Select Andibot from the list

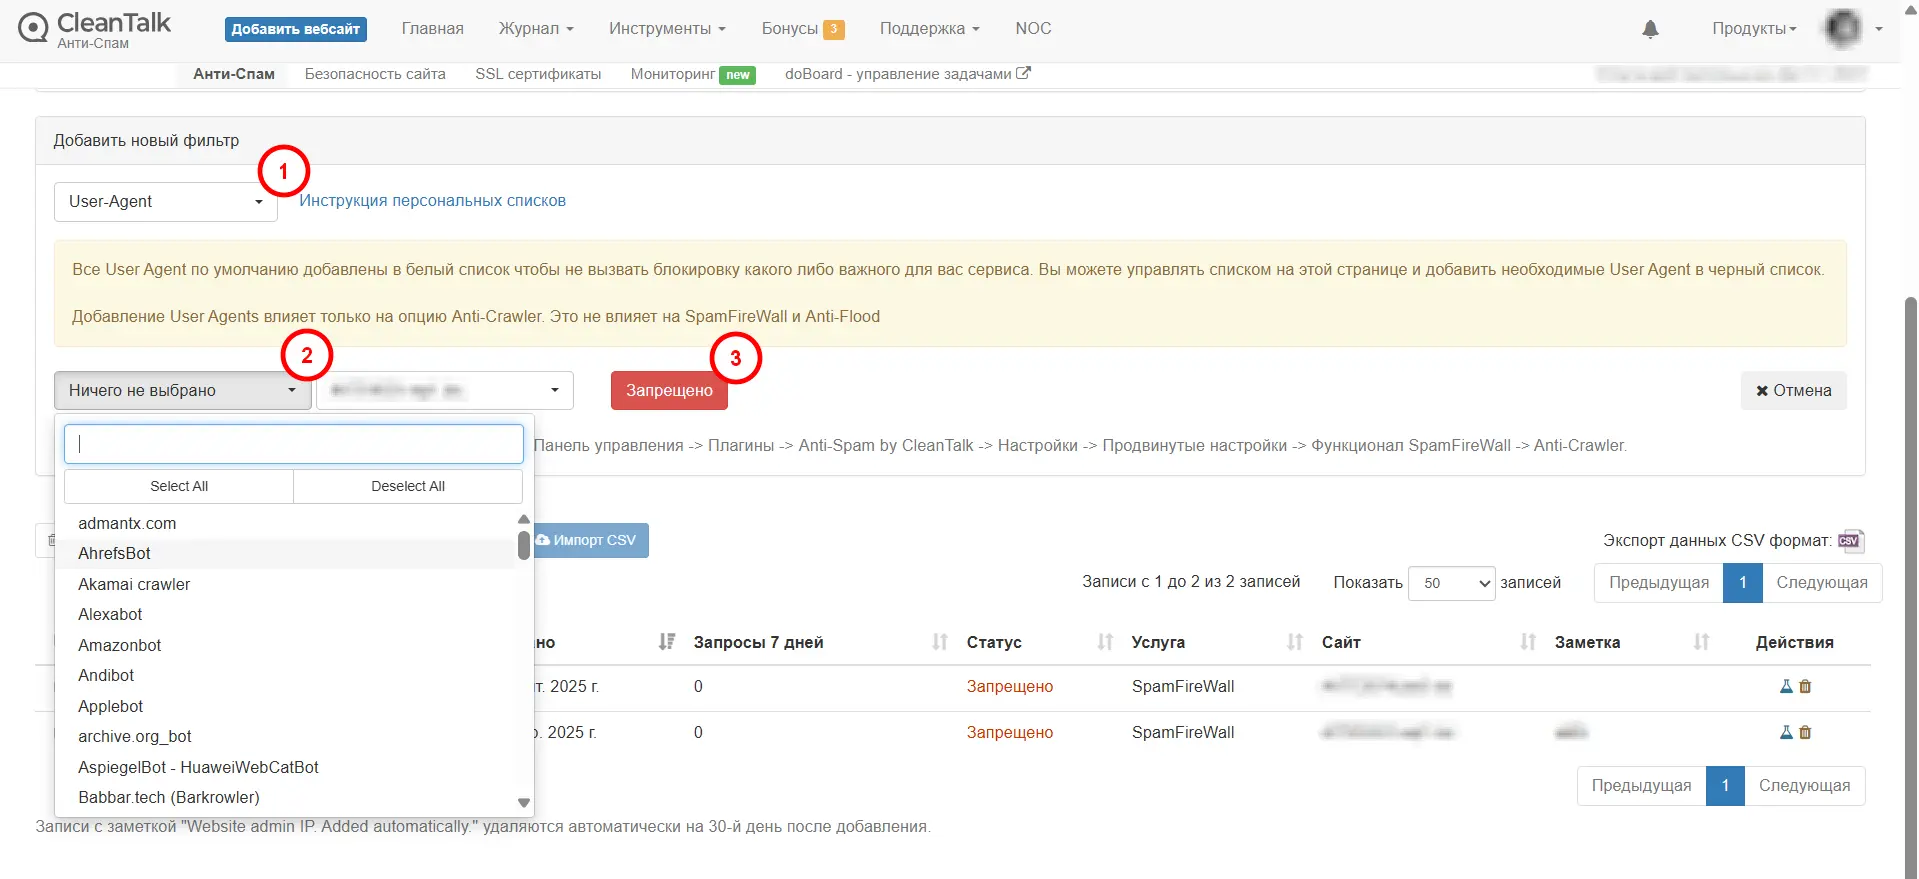106,676
